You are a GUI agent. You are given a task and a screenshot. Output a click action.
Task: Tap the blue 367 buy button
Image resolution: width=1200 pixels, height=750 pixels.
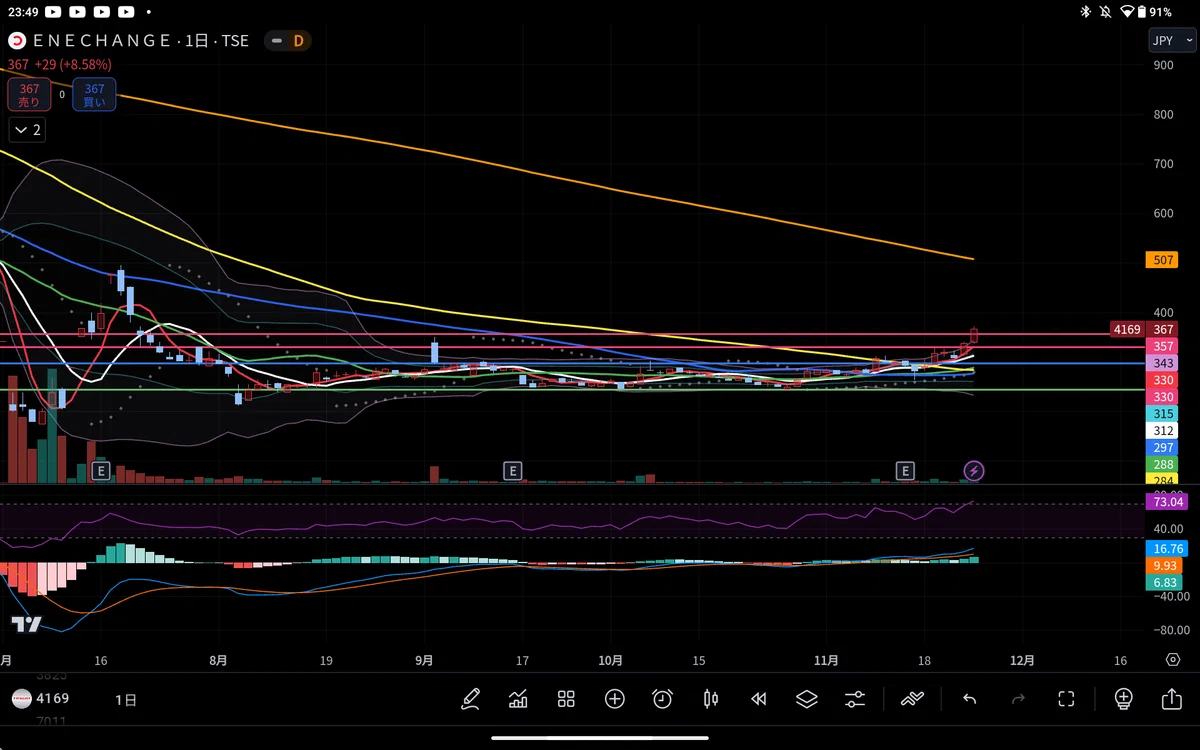click(94, 95)
